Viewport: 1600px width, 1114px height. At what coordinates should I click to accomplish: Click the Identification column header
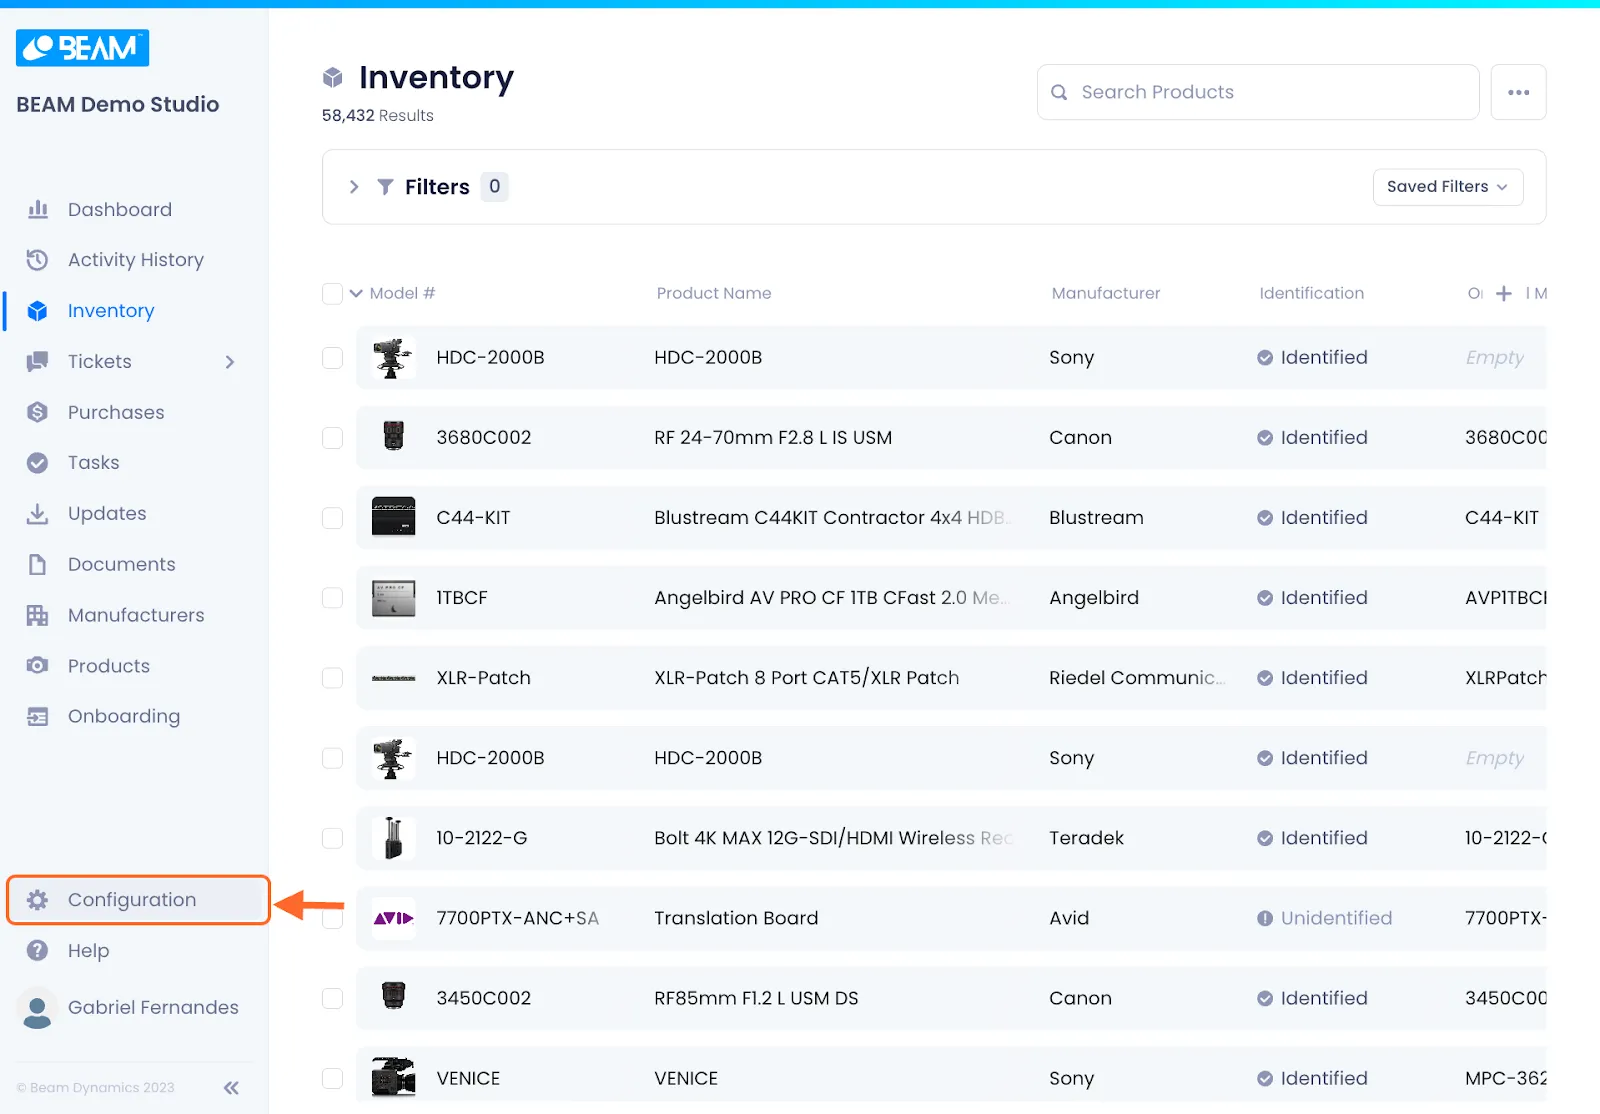tap(1312, 293)
